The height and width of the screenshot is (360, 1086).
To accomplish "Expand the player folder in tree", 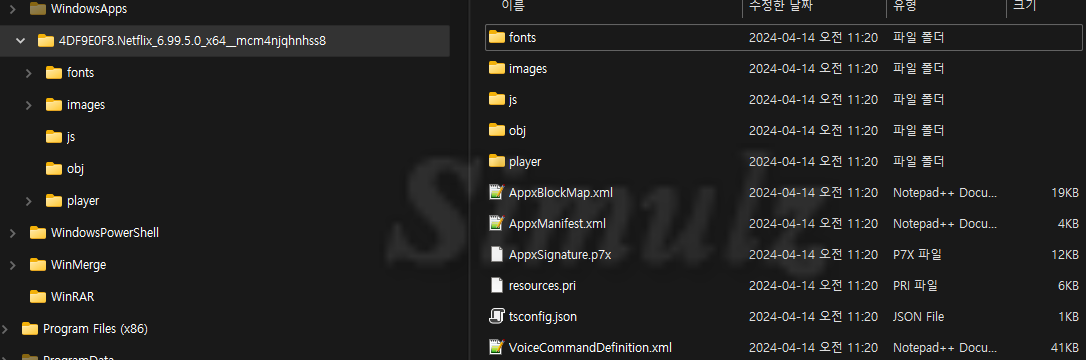I will point(28,201).
